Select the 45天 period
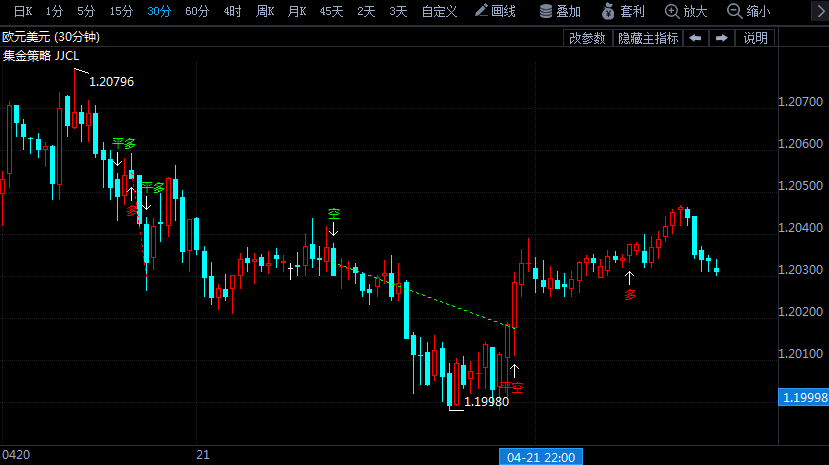The width and height of the screenshot is (829, 465). [331, 11]
